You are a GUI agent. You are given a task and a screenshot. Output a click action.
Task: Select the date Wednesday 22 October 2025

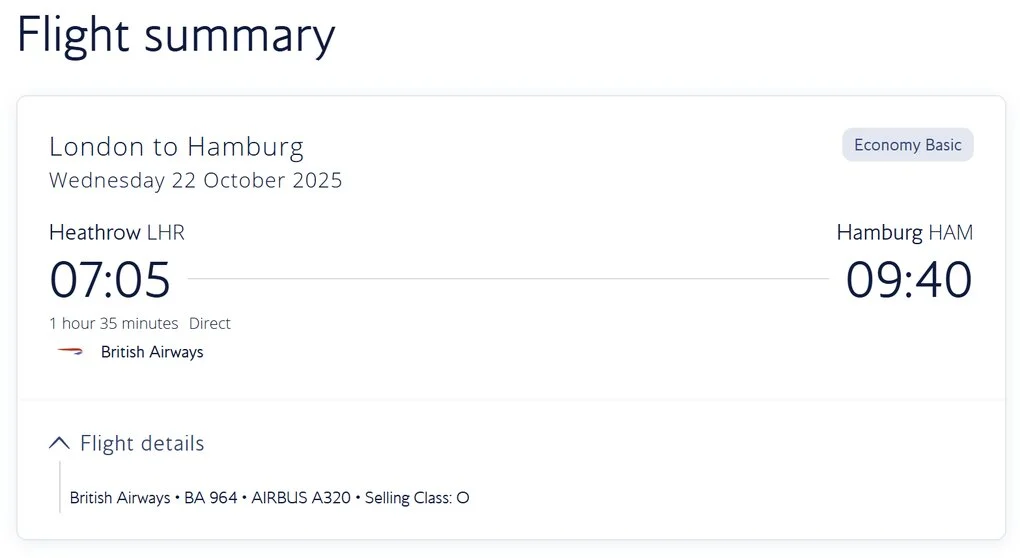(x=195, y=180)
